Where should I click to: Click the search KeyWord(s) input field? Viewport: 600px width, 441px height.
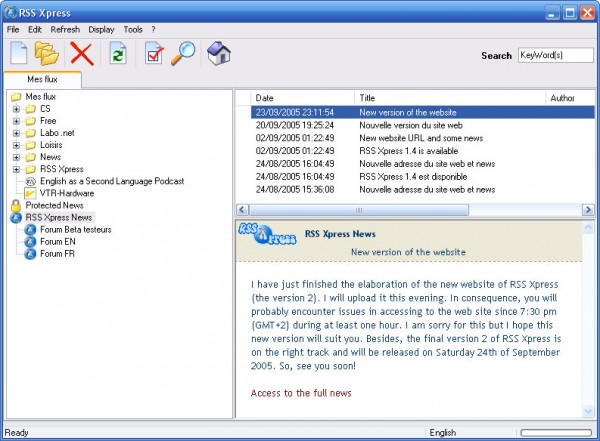[x=554, y=55]
